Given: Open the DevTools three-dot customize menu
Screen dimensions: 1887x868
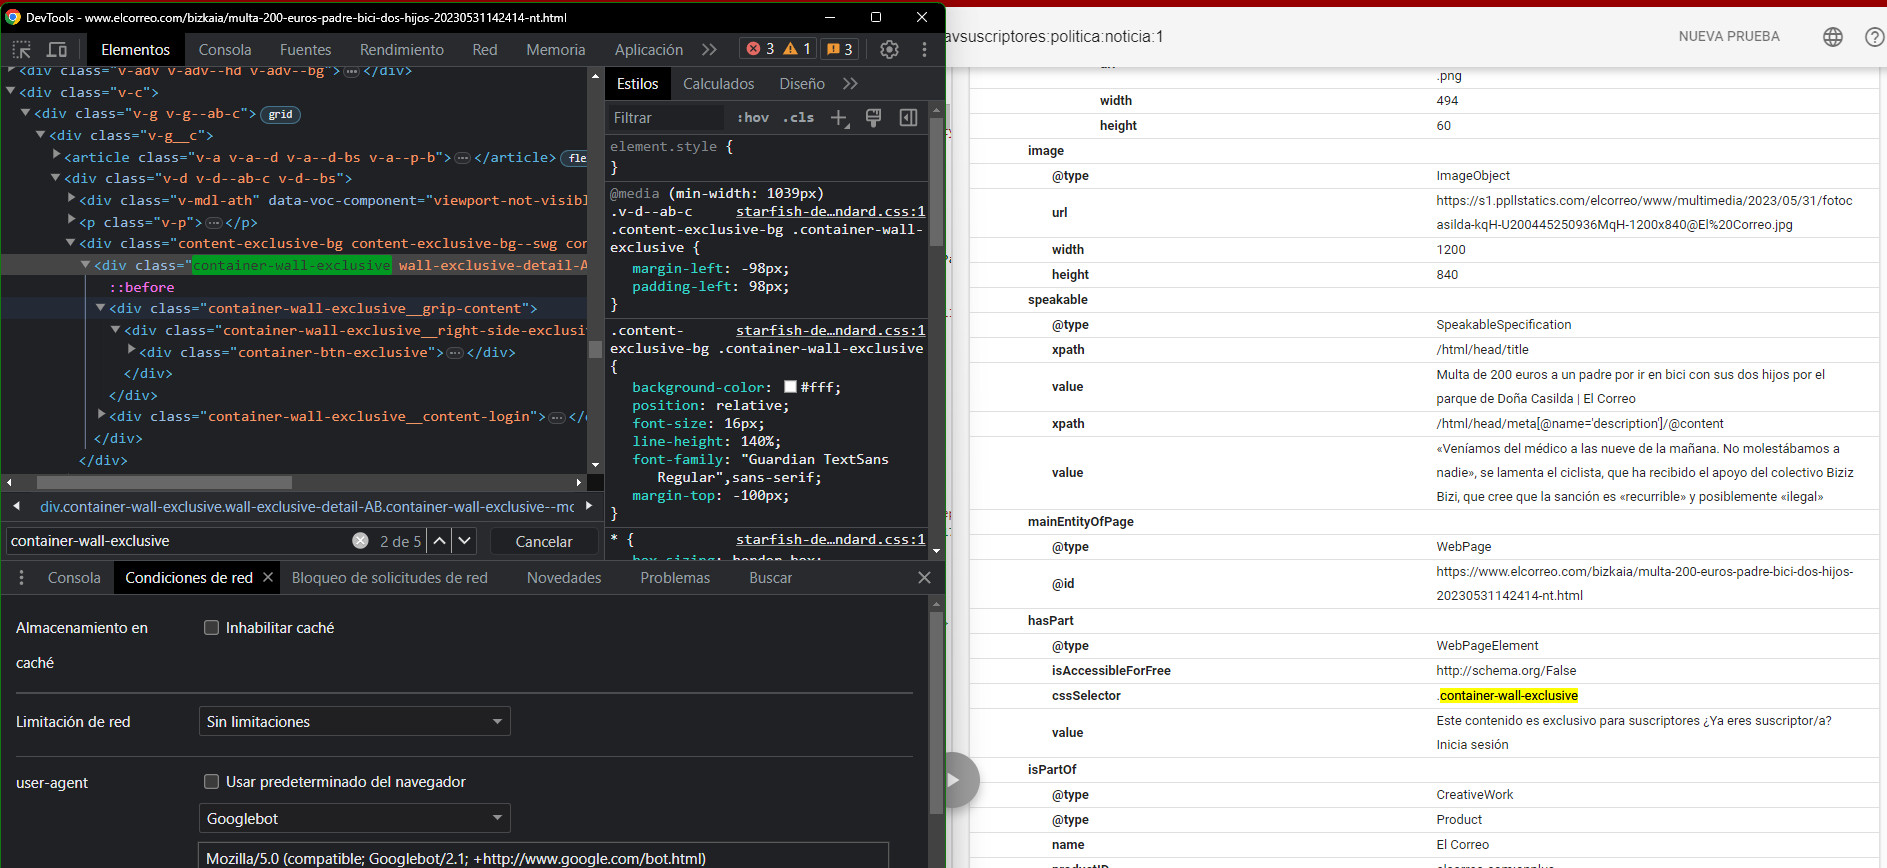Looking at the screenshot, I should [924, 49].
